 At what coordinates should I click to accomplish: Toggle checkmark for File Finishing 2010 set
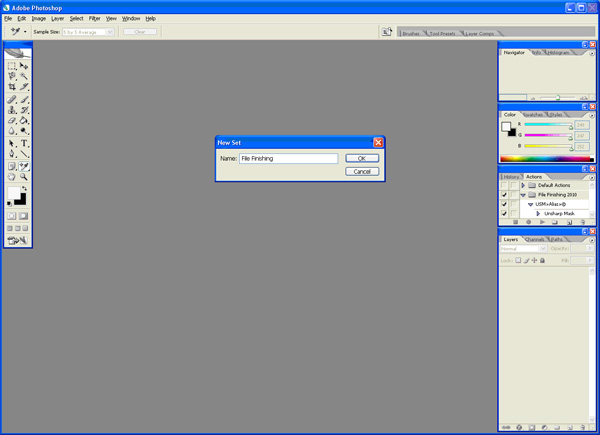pos(504,195)
